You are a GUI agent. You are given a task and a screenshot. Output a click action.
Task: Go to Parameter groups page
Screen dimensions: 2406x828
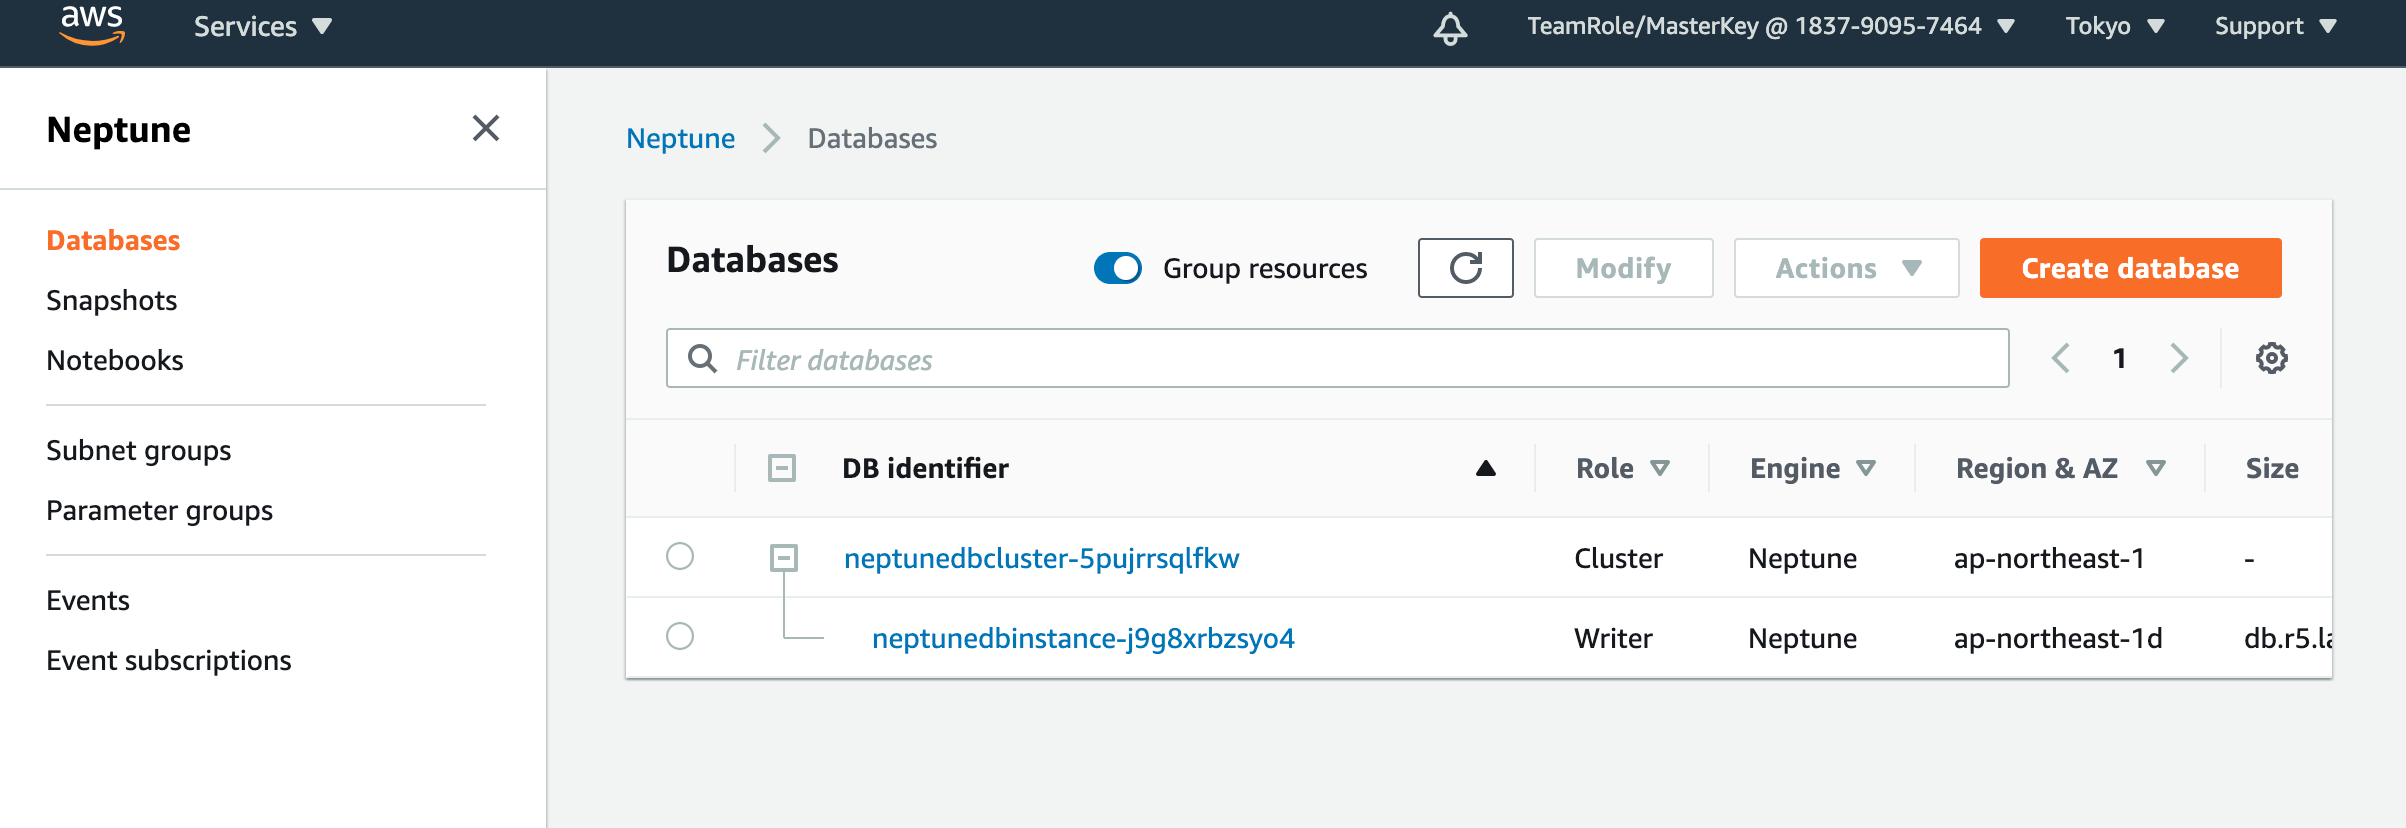click(x=159, y=510)
